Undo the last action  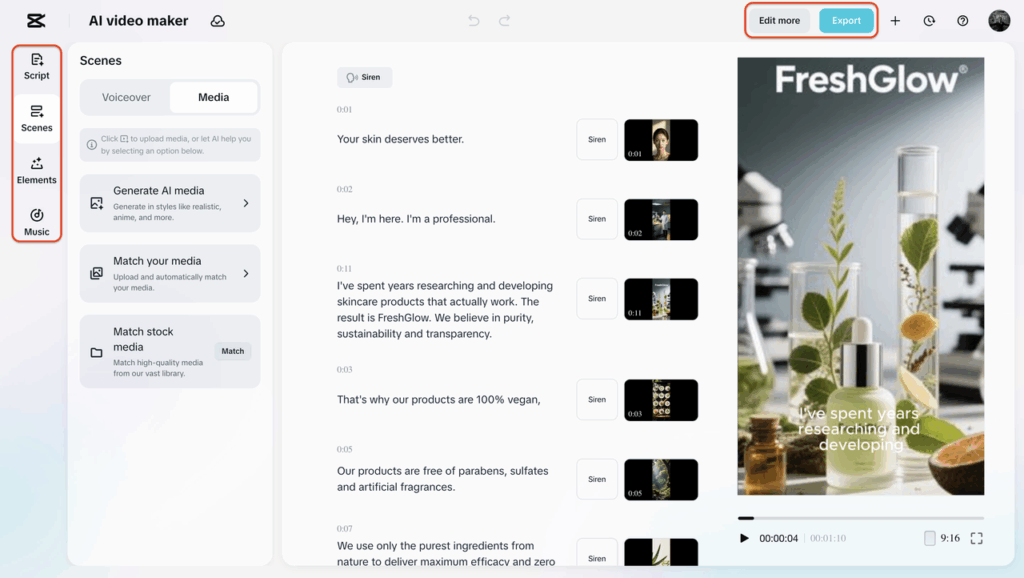click(x=474, y=21)
